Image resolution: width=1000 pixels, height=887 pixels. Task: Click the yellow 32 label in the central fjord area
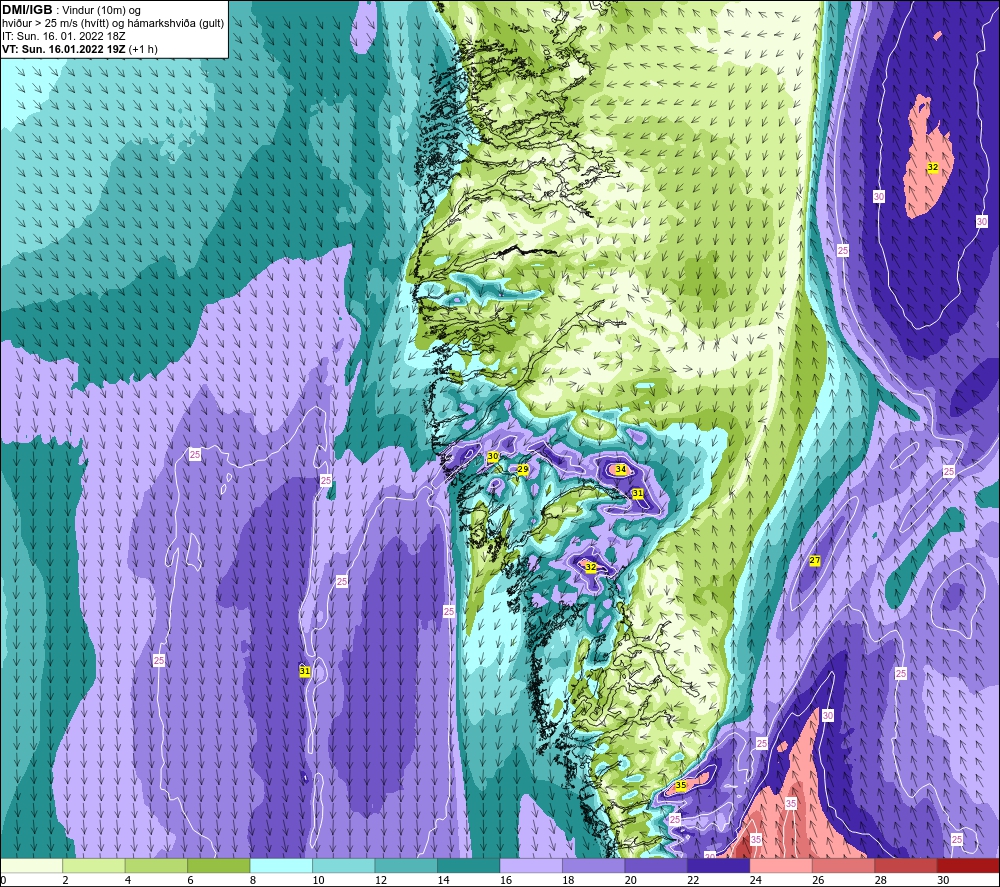(x=591, y=567)
